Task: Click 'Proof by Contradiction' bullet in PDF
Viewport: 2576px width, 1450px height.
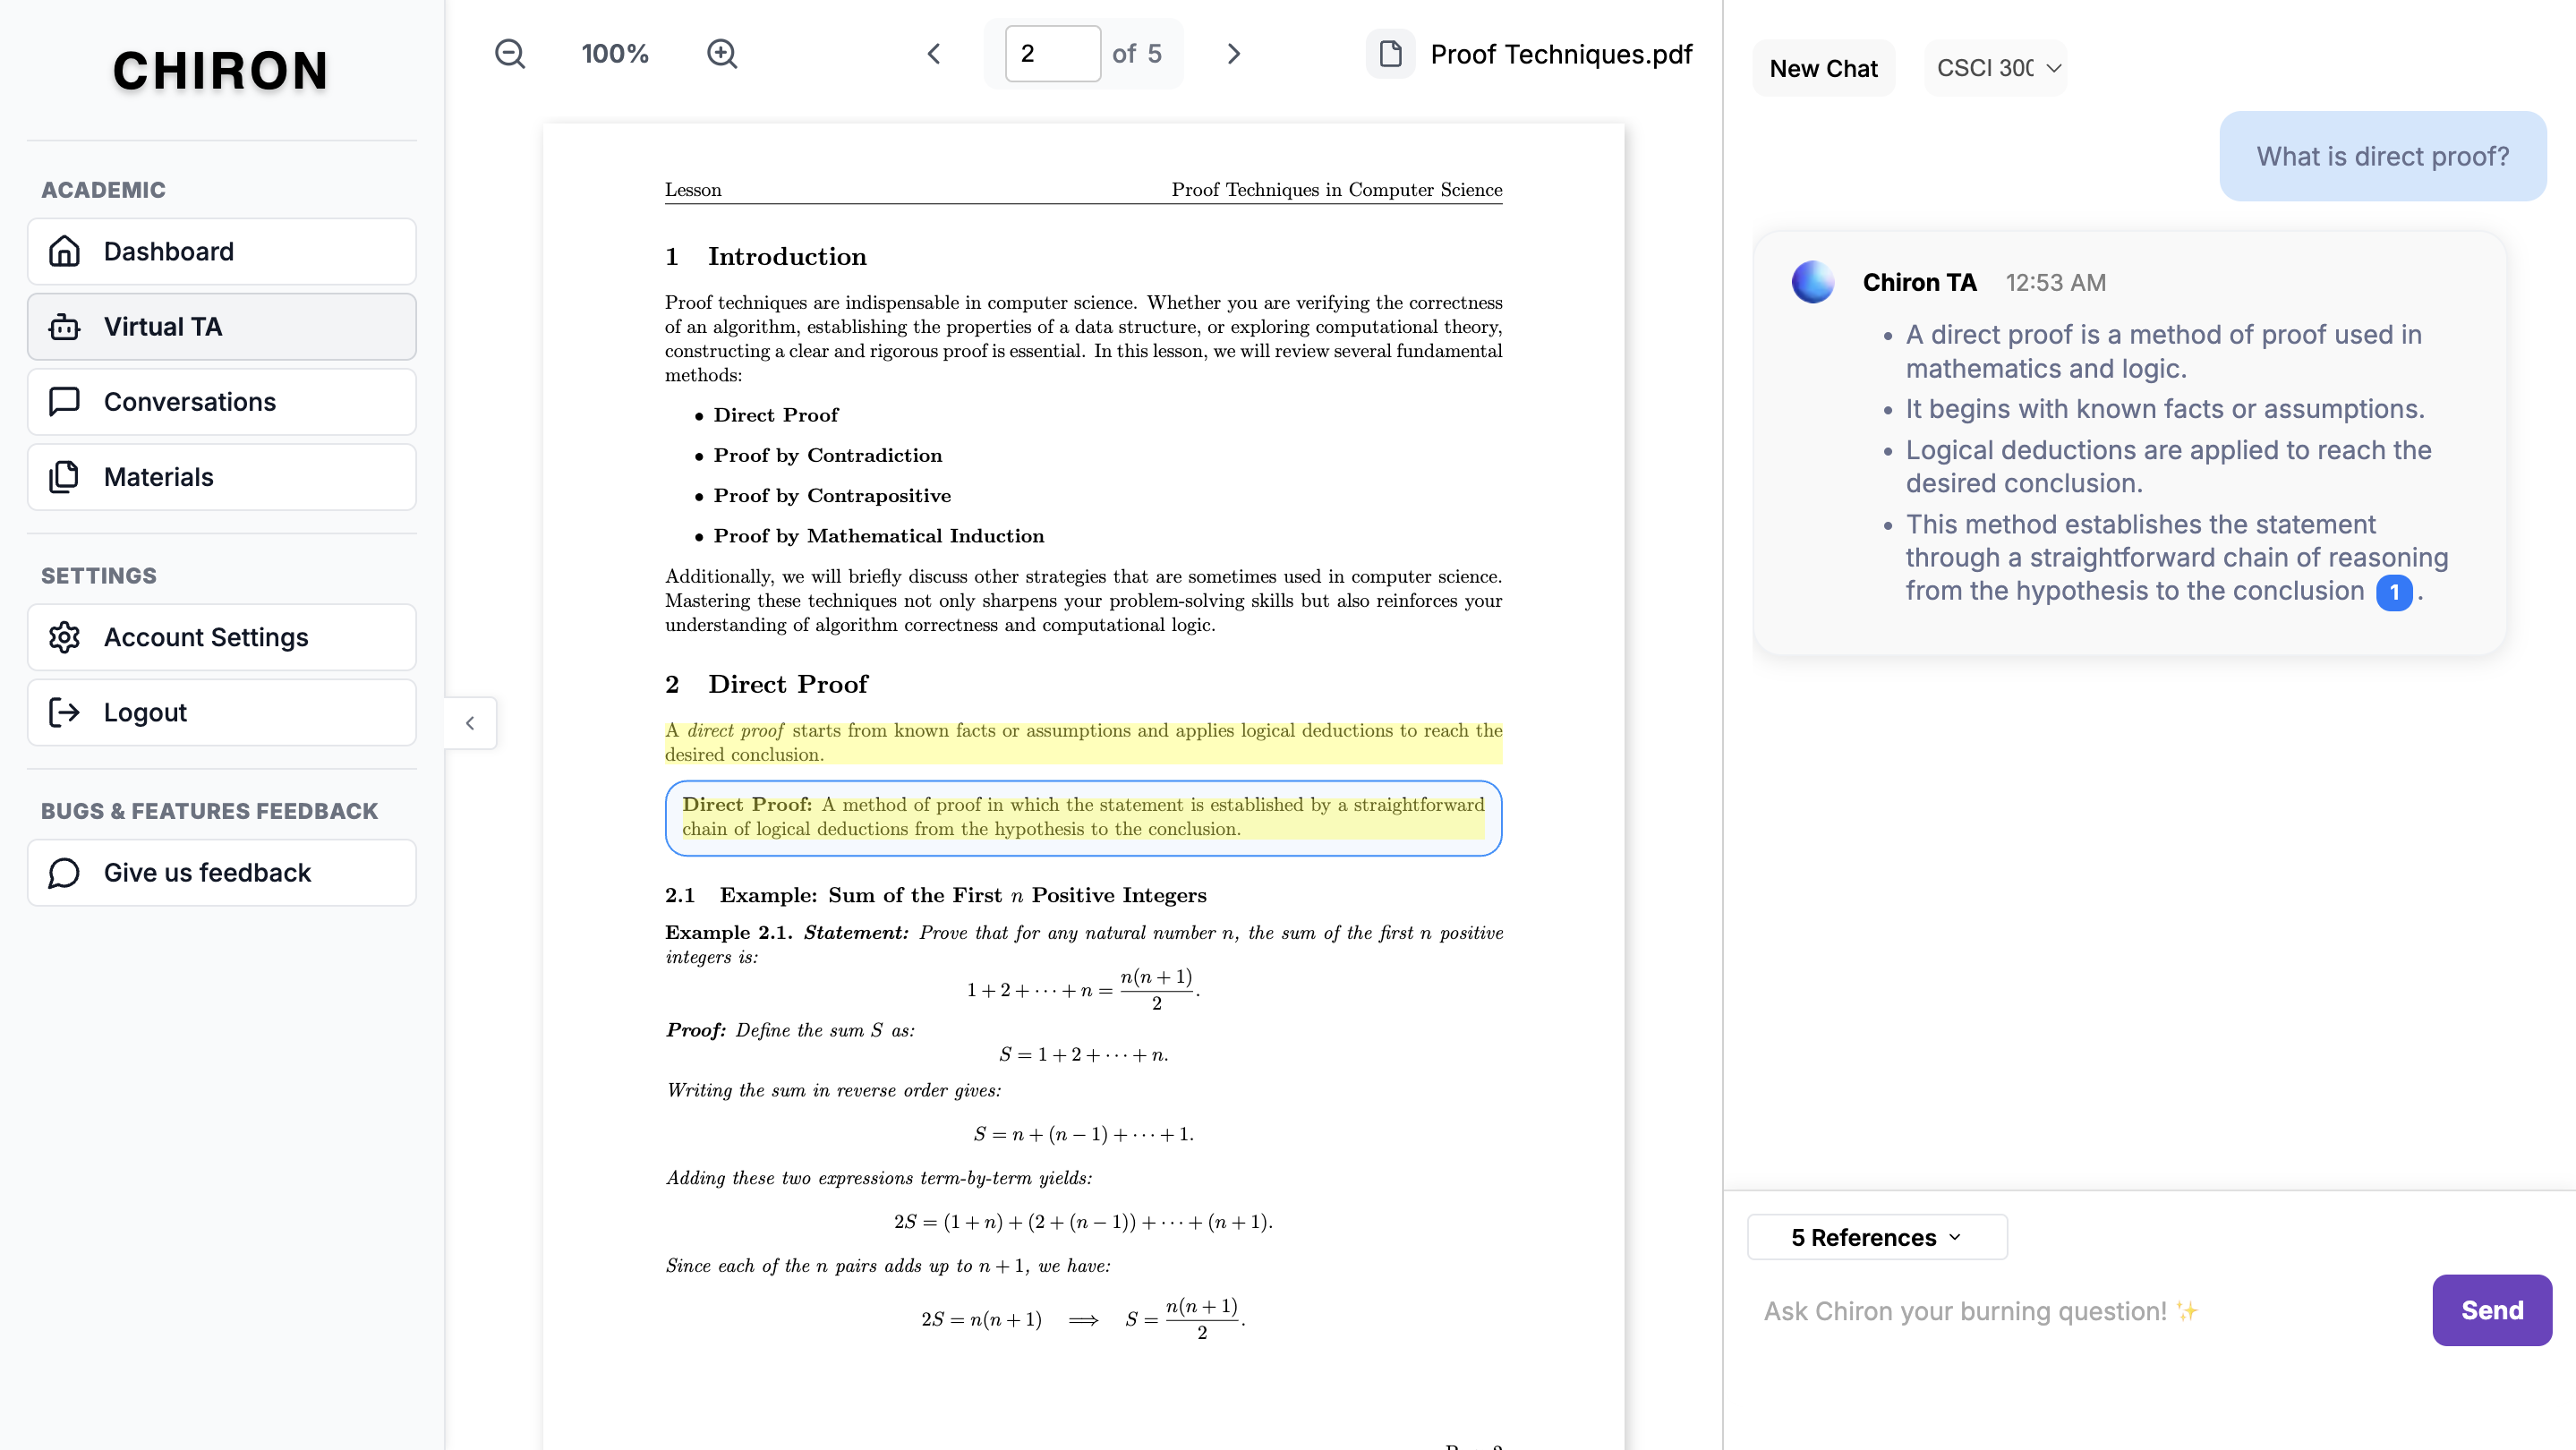Action: coord(827,455)
